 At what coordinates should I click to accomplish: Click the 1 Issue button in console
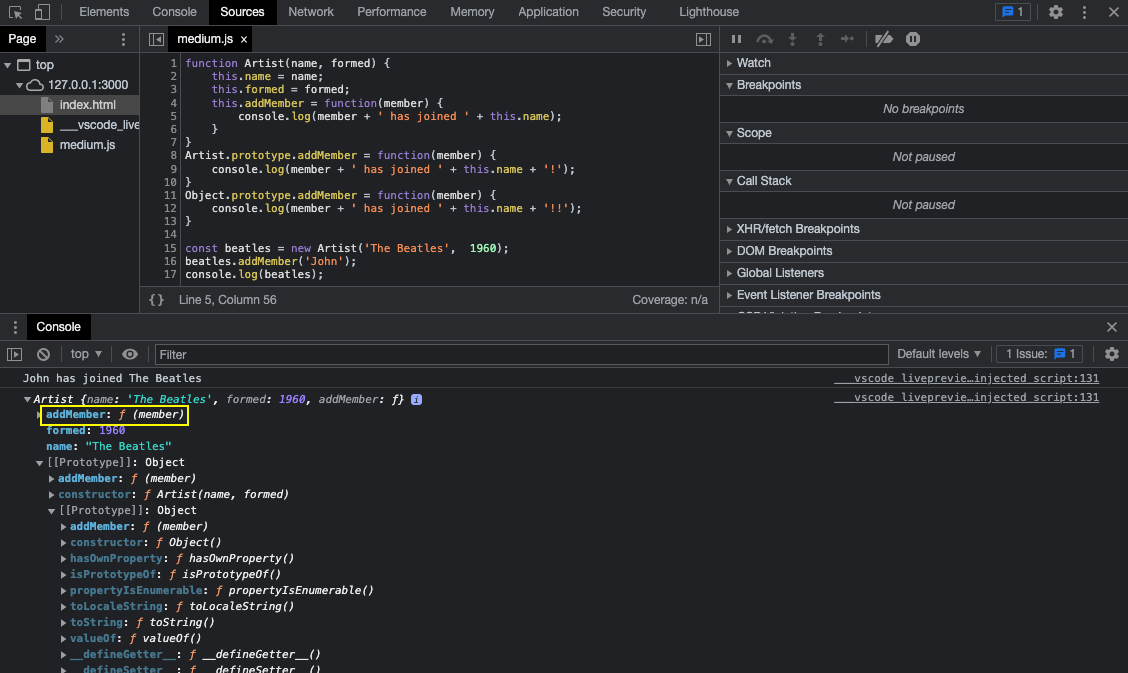[1040, 354]
